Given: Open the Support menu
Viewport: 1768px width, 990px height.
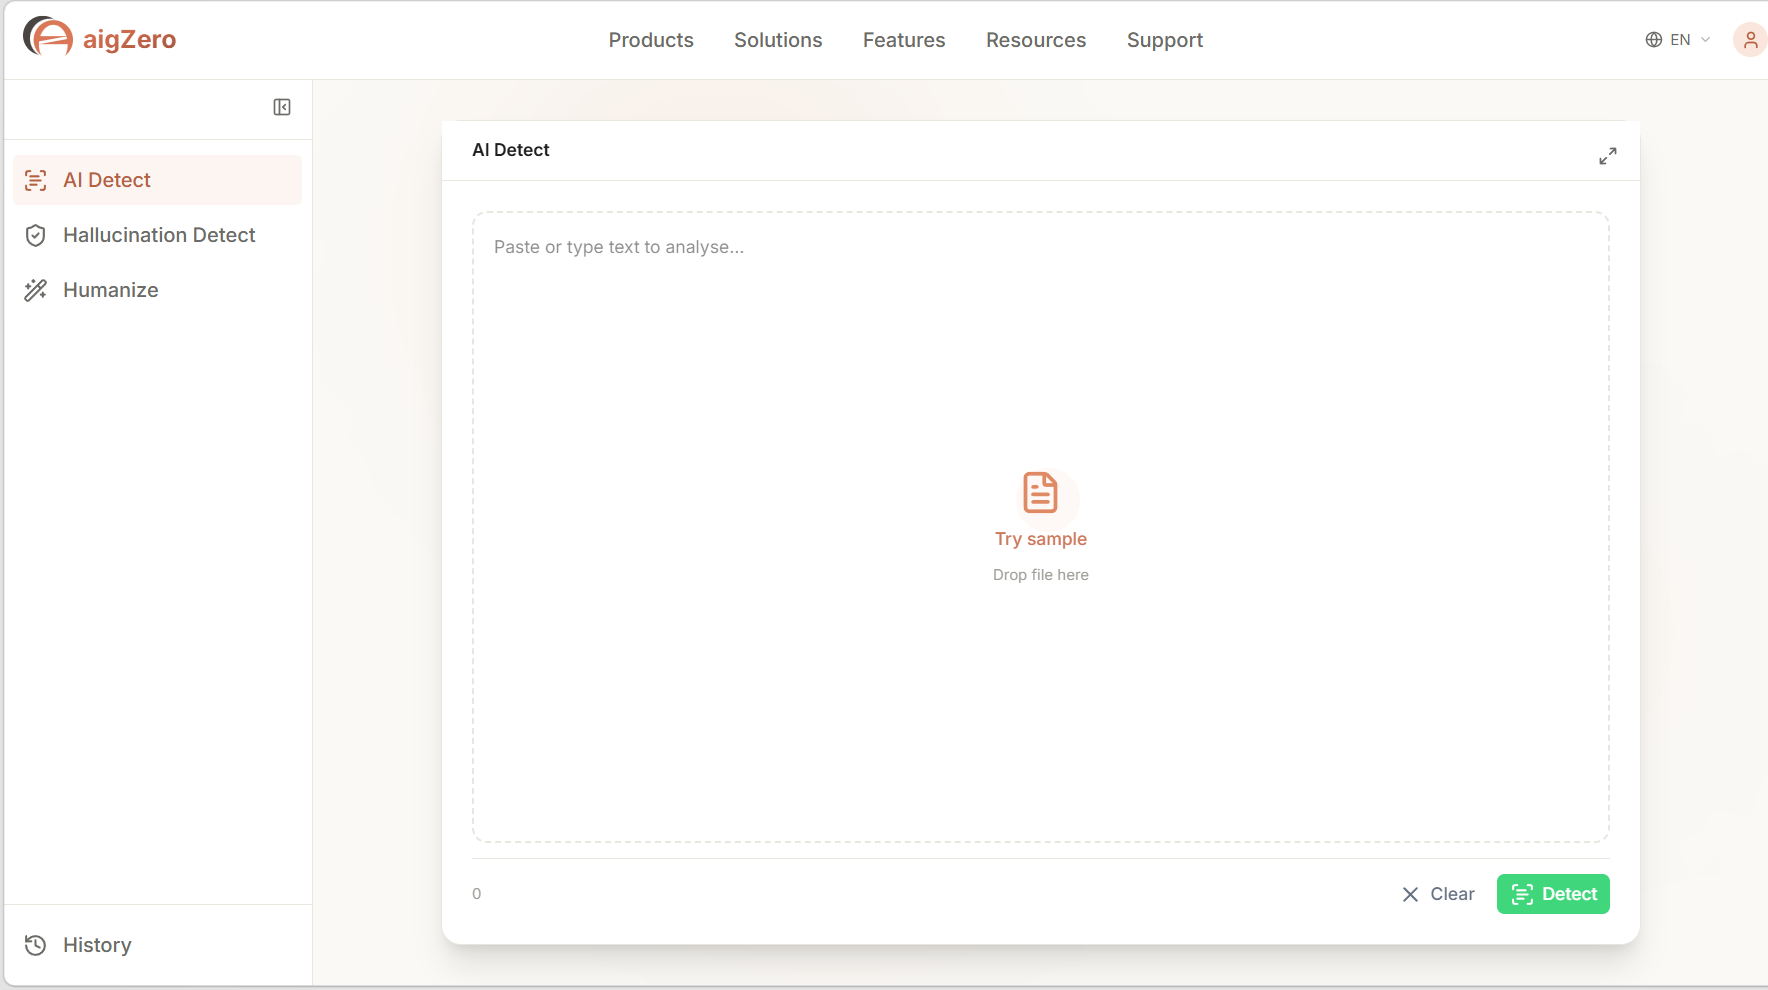Looking at the screenshot, I should 1165,40.
